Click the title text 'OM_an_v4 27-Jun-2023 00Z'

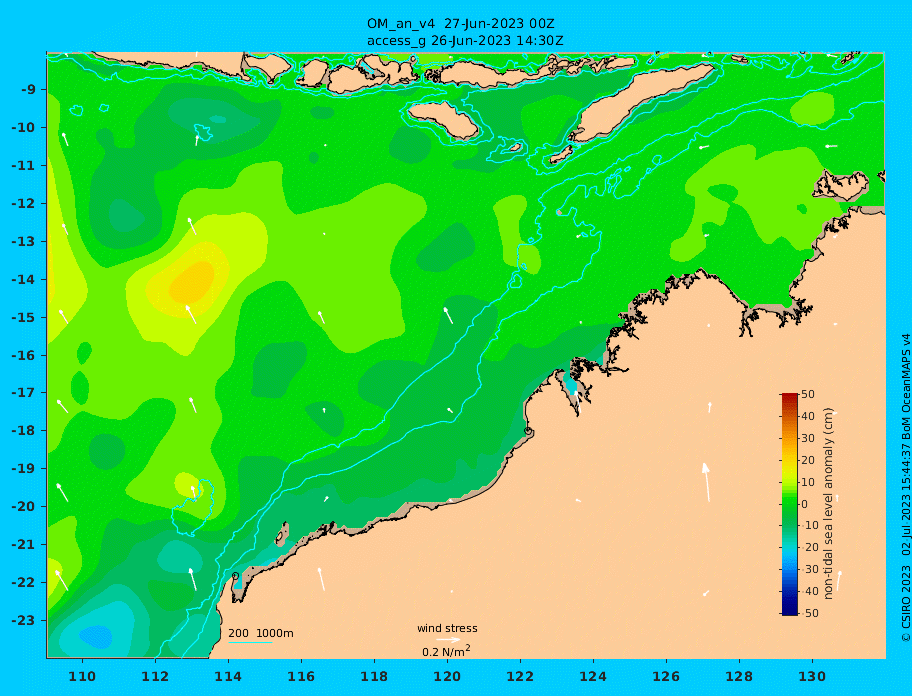click(x=460, y=24)
